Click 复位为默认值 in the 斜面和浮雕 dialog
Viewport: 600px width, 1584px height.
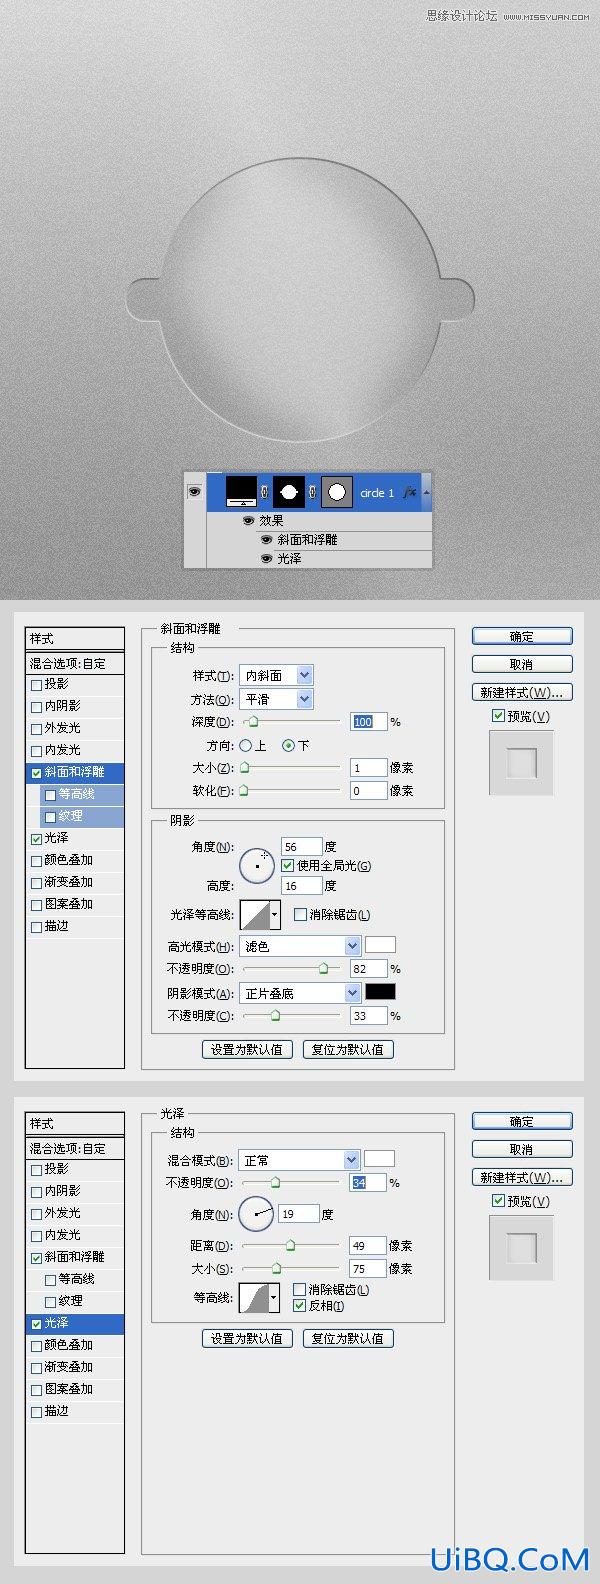(x=348, y=1049)
